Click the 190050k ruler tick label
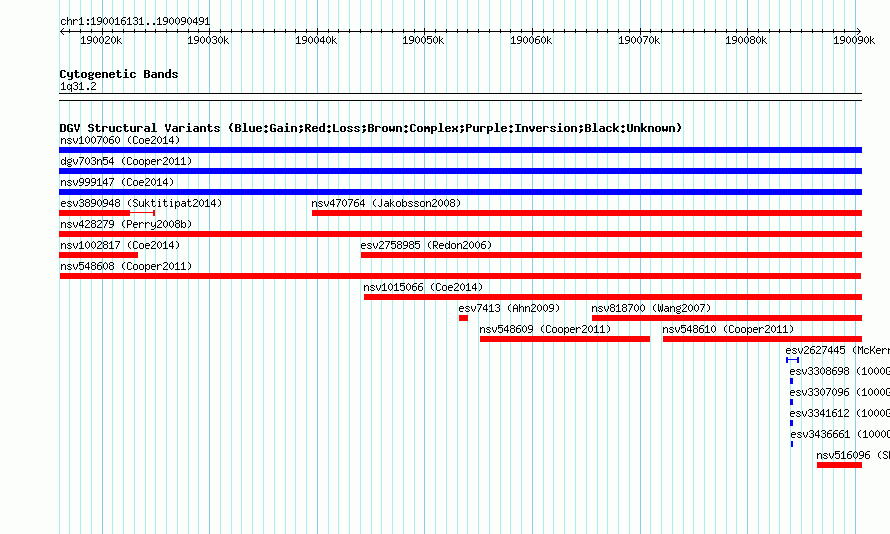This screenshot has height=534, width=890. (423, 40)
